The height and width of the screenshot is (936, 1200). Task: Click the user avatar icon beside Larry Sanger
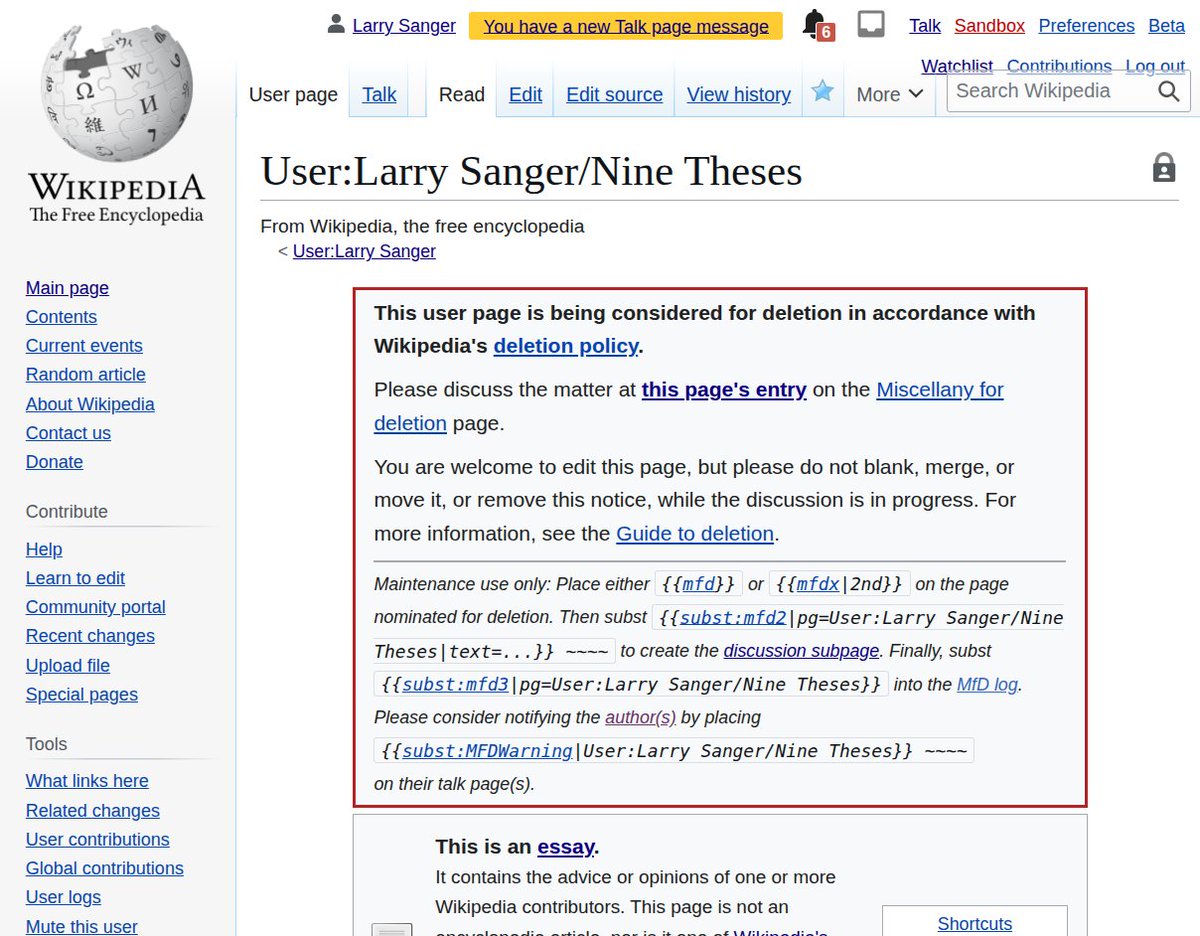[x=336, y=25]
